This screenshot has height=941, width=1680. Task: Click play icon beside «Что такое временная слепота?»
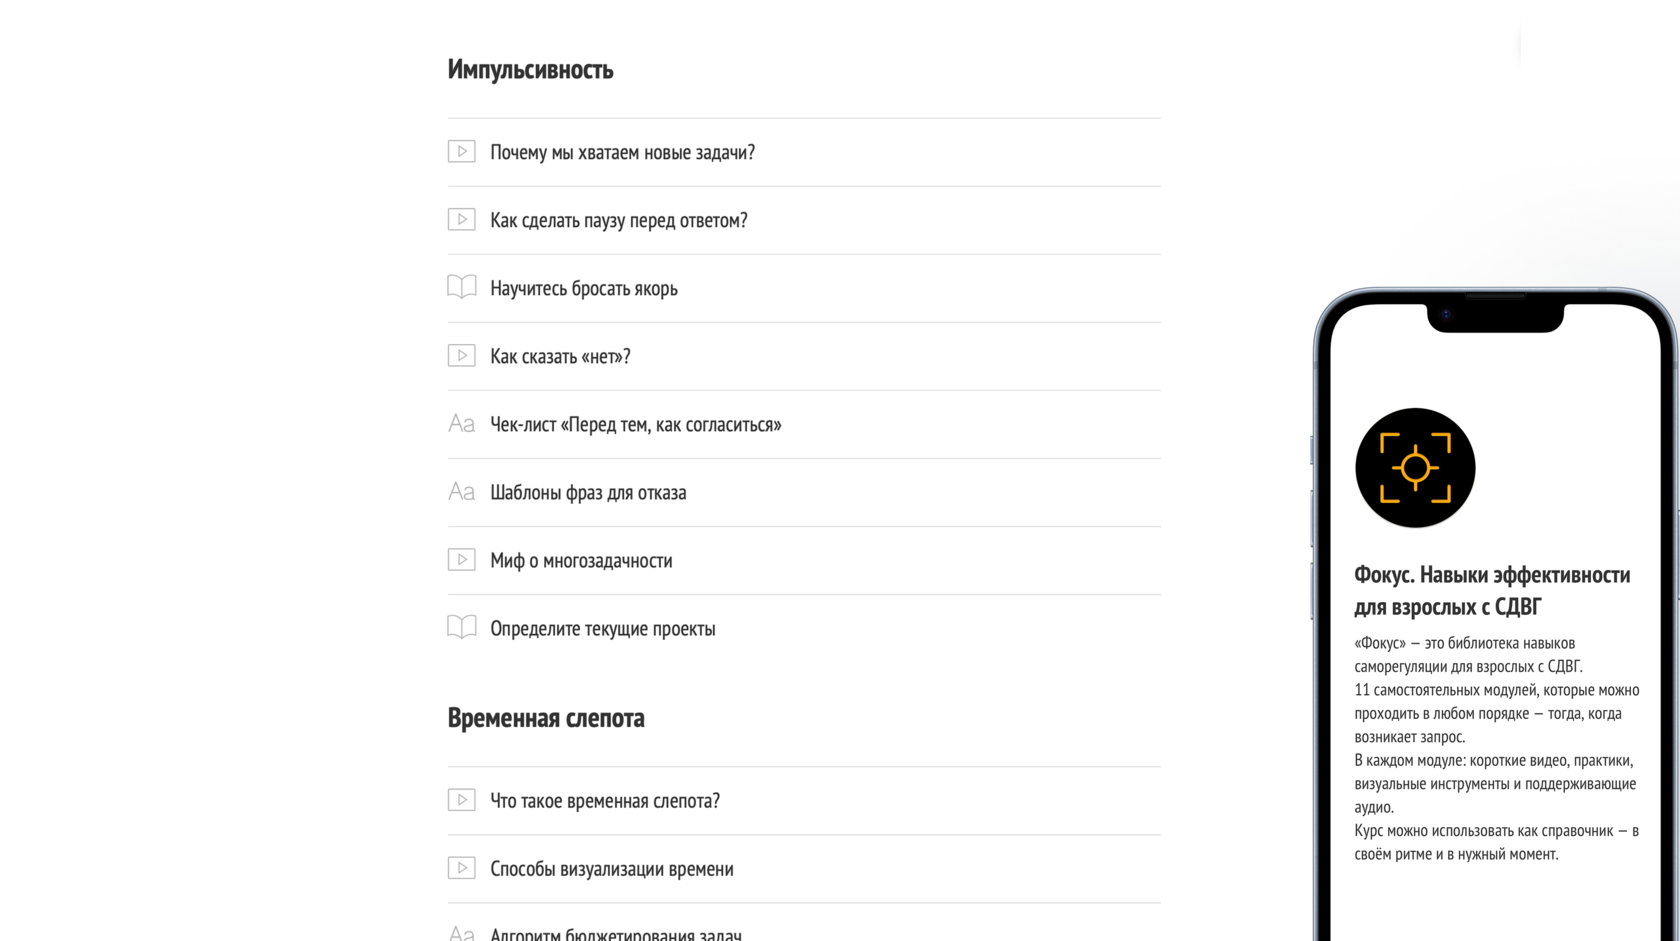click(x=461, y=800)
